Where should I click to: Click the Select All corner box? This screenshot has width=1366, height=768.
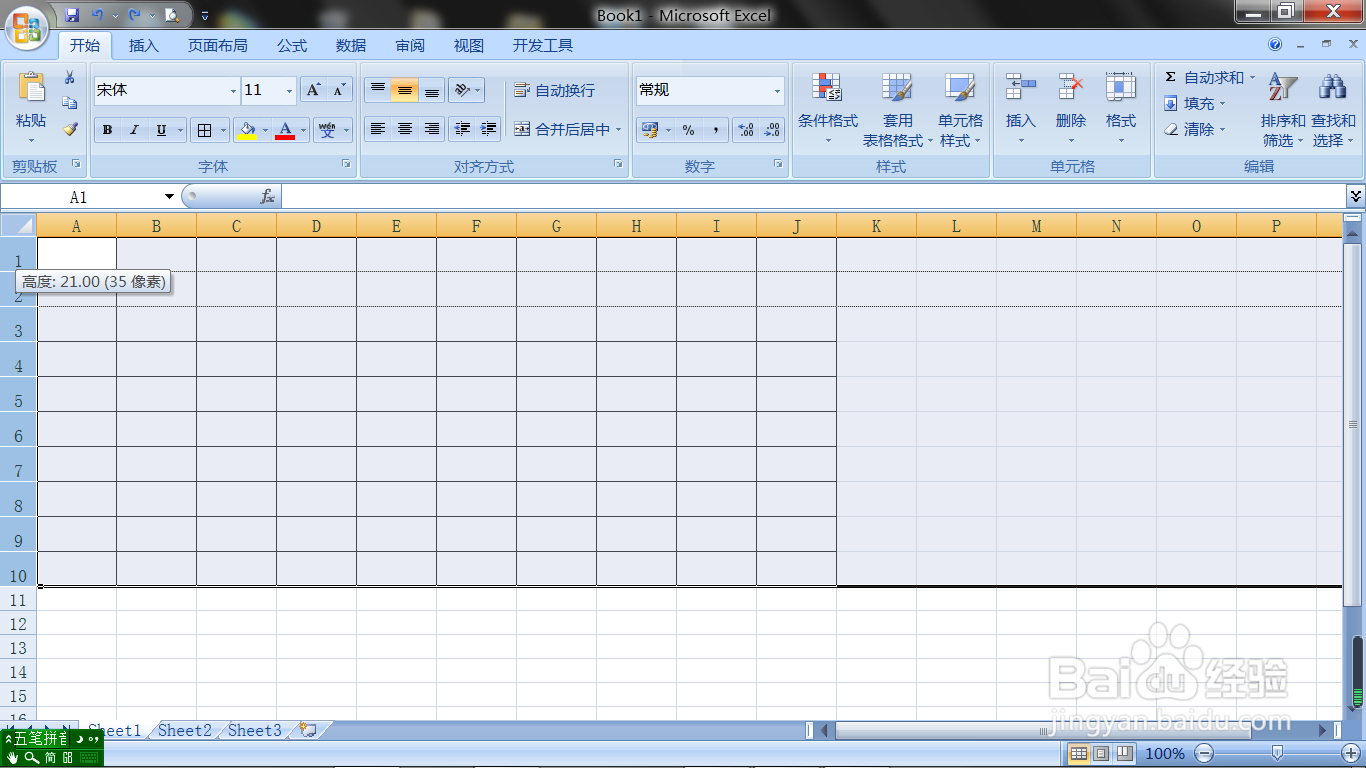[18, 226]
